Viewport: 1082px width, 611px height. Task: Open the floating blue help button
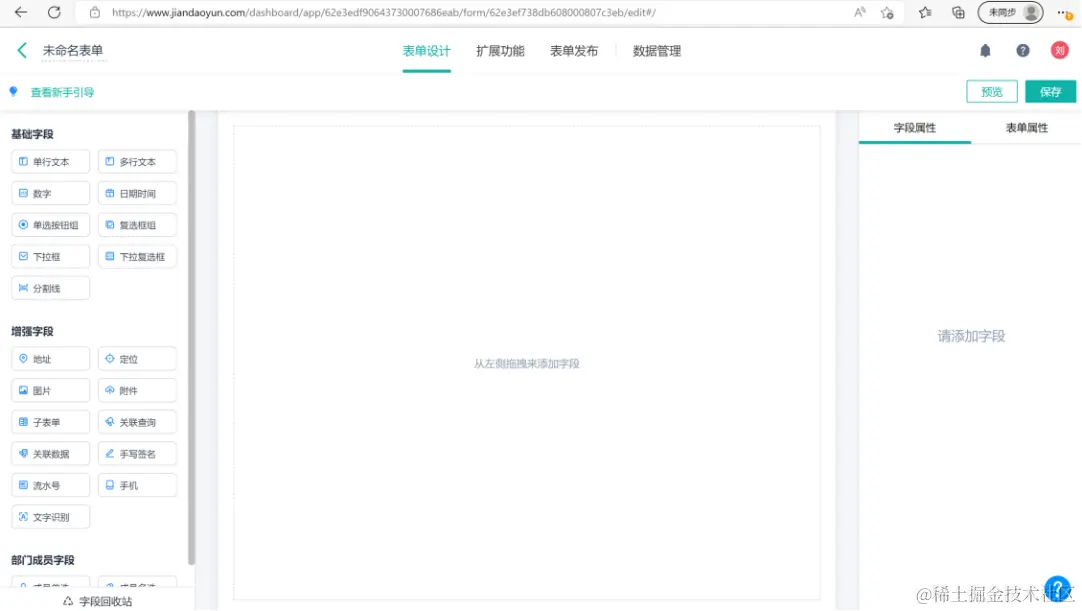pos(1057,589)
